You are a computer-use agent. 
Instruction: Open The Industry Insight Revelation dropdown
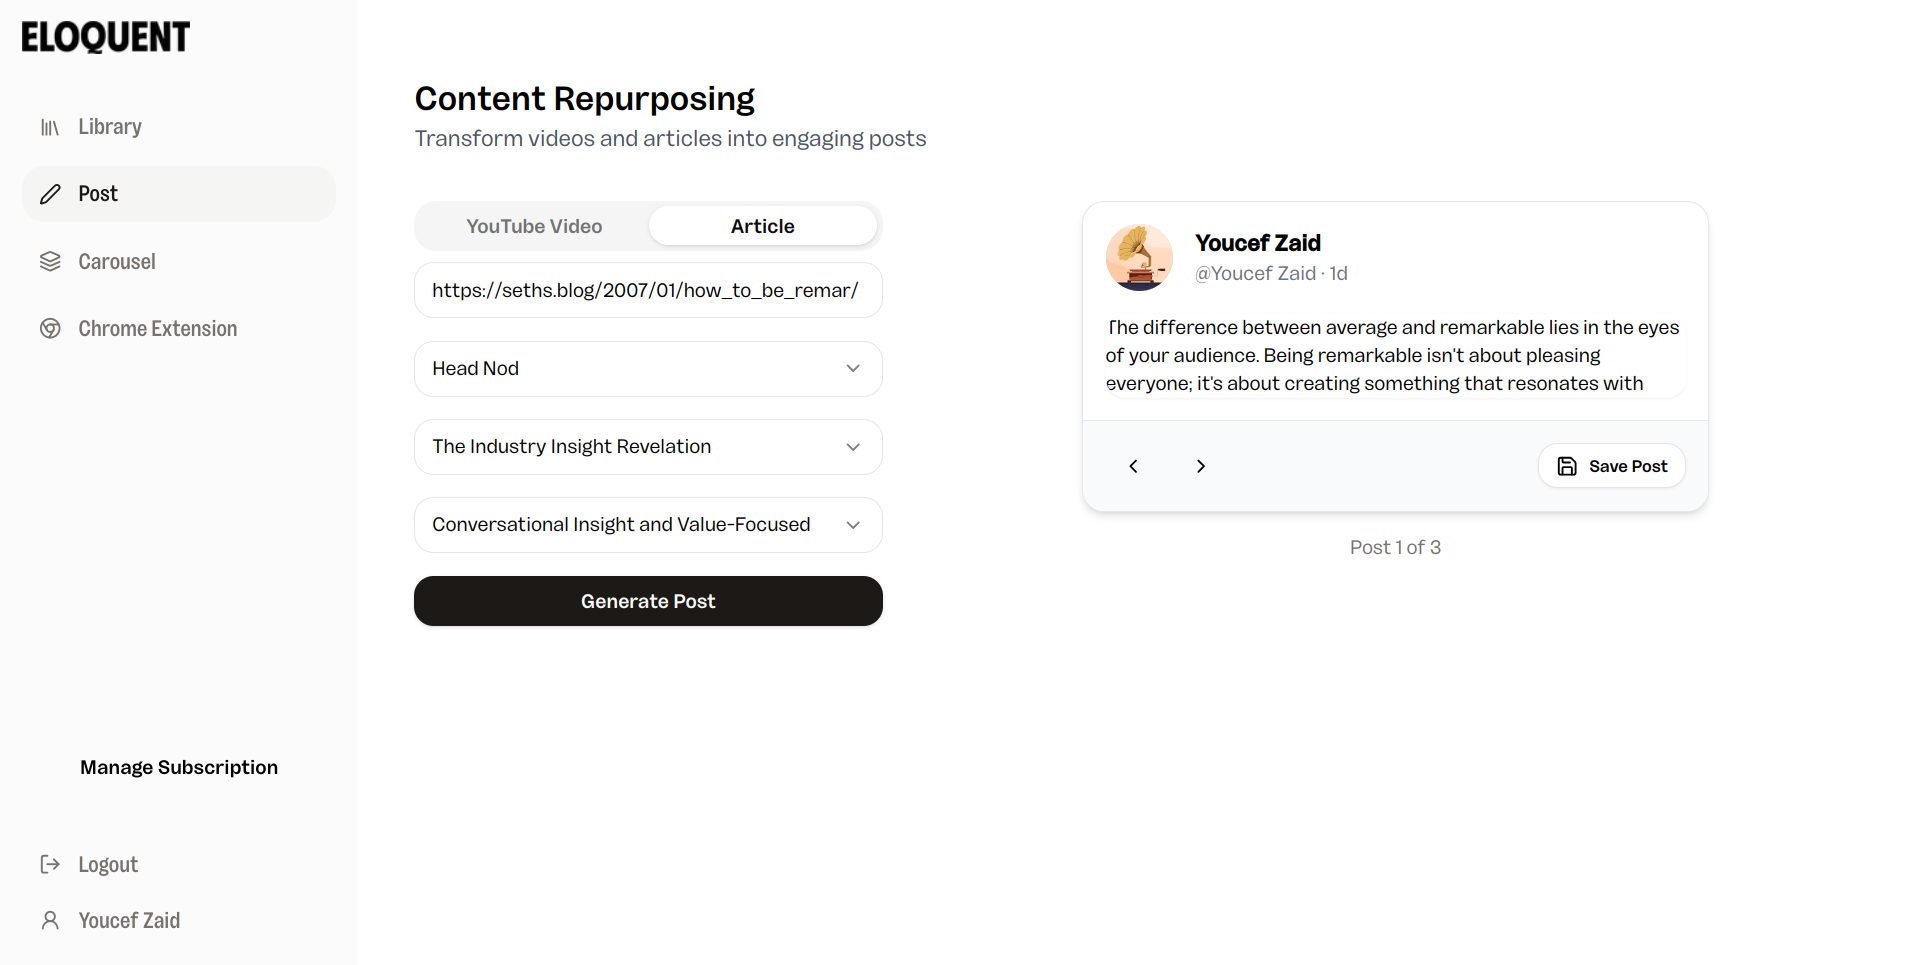(x=648, y=447)
